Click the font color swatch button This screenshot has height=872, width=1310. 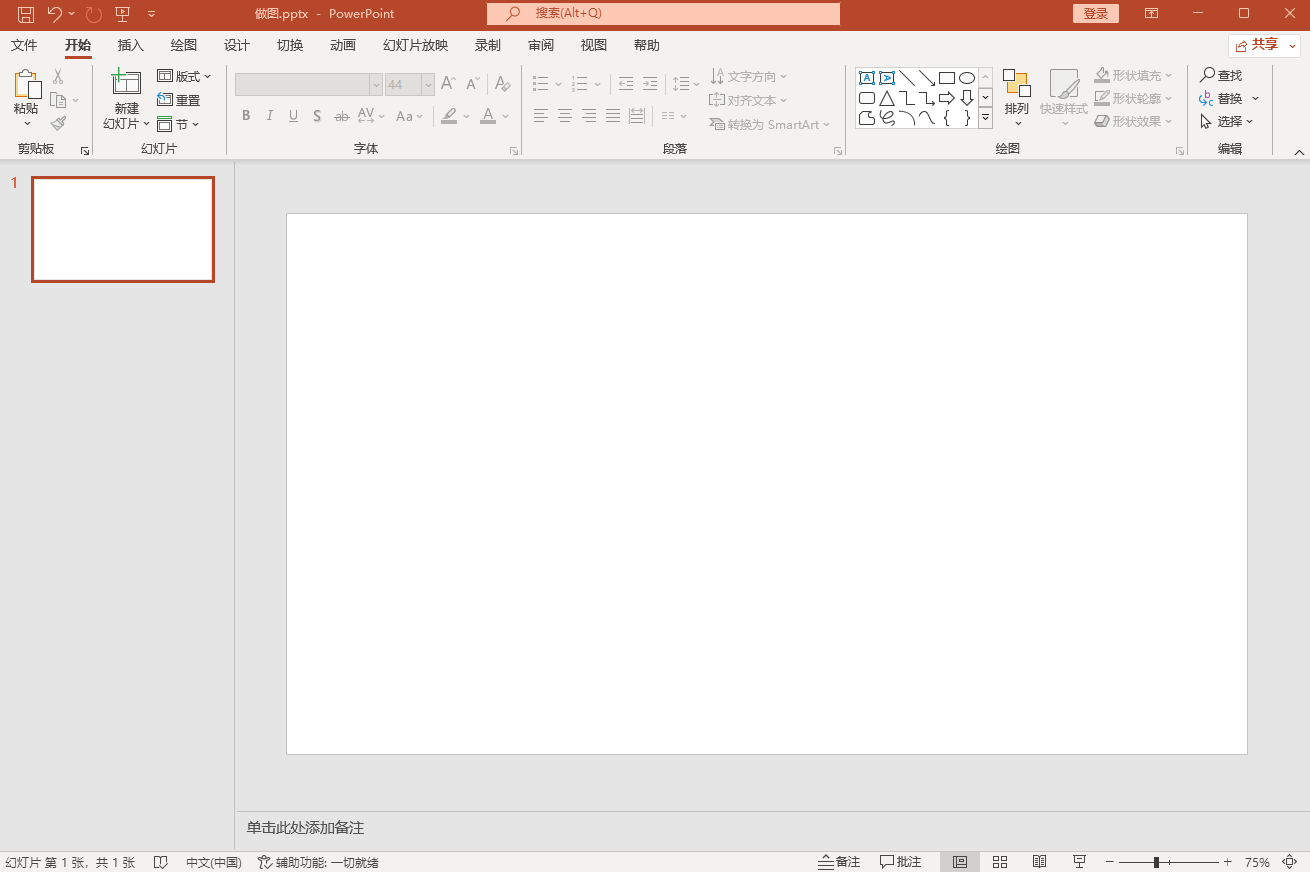[x=488, y=116]
